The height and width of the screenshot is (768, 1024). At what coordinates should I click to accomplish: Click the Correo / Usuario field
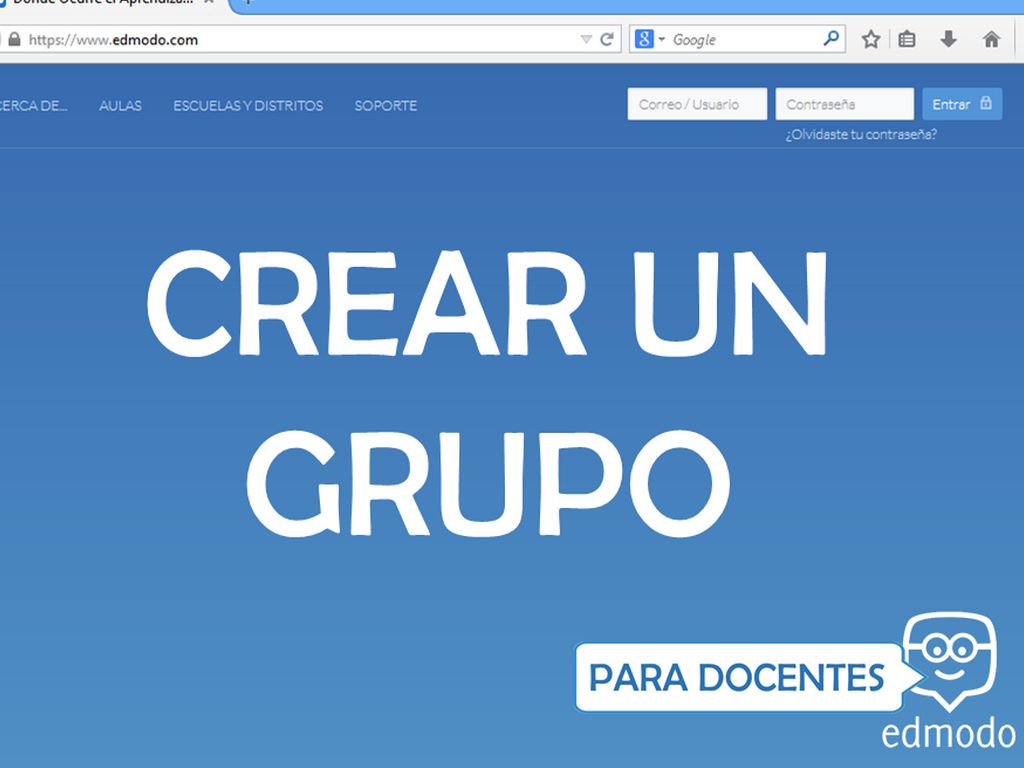(697, 104)
